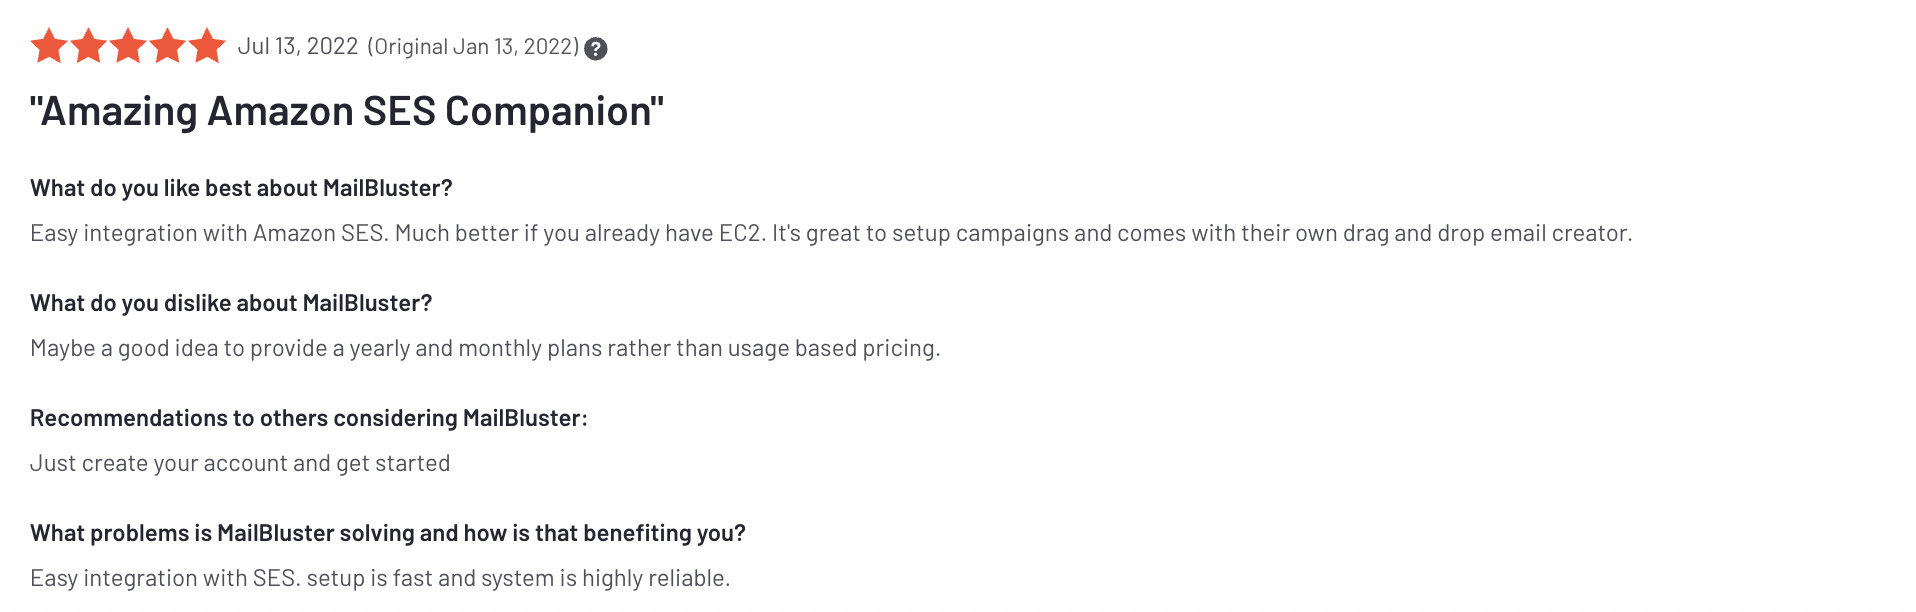Select the third rating star

pos(128,46)
